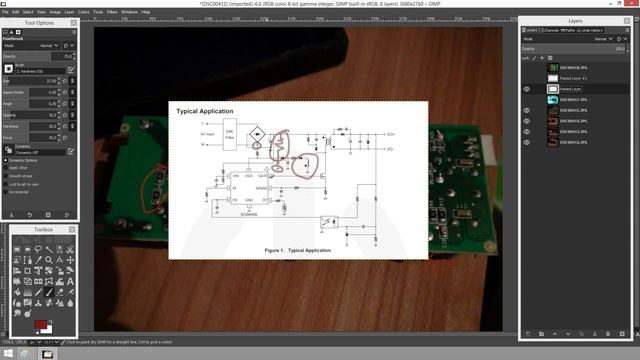Image resolution: width=640 pixels, height=360 pixels.
Task: Toggle lock alpha channel icon in Layers
Action: (x=550, y=58)
